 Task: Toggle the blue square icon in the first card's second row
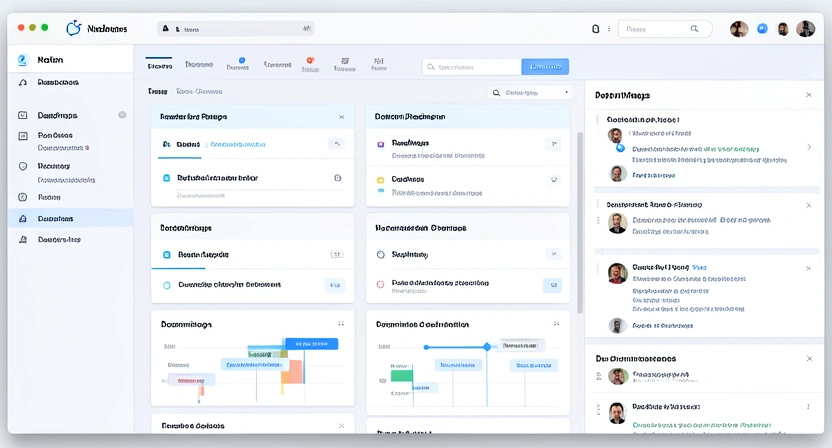tap(167, 178)
